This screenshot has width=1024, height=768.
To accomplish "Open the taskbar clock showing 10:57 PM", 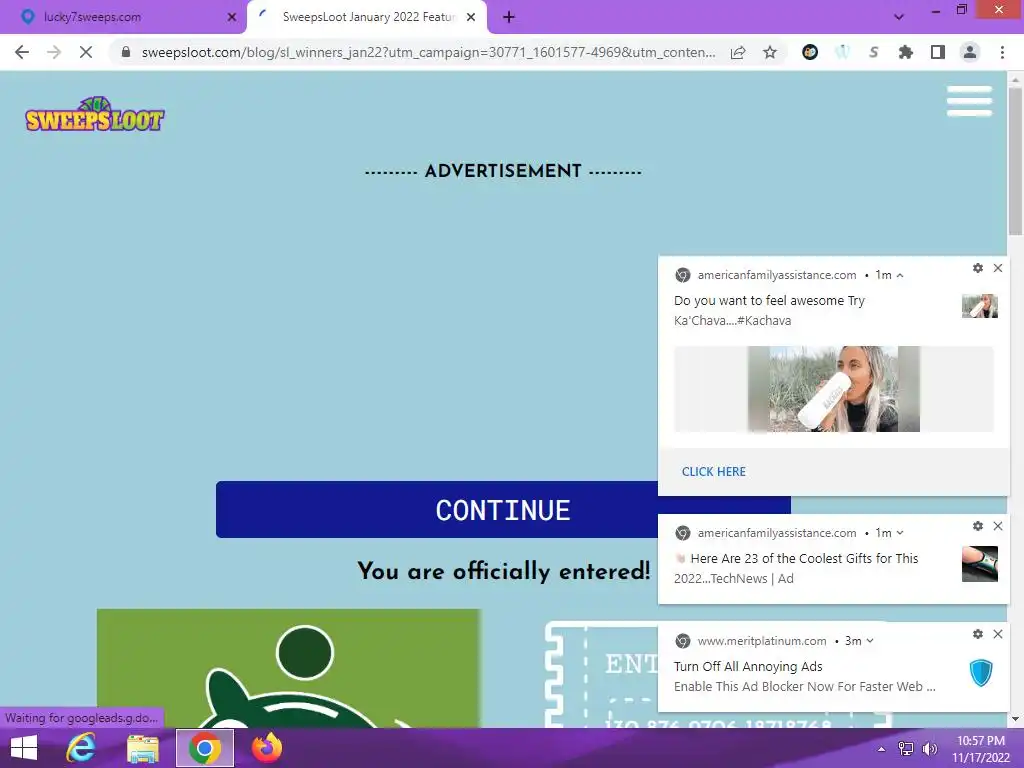I will (980, 748).
